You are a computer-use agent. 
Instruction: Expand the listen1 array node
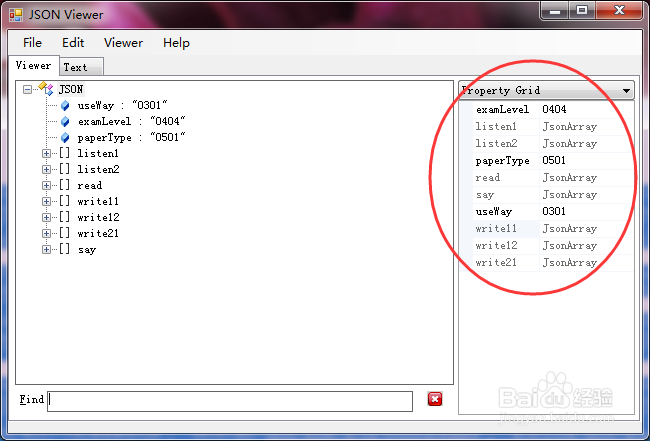[46, 153]
